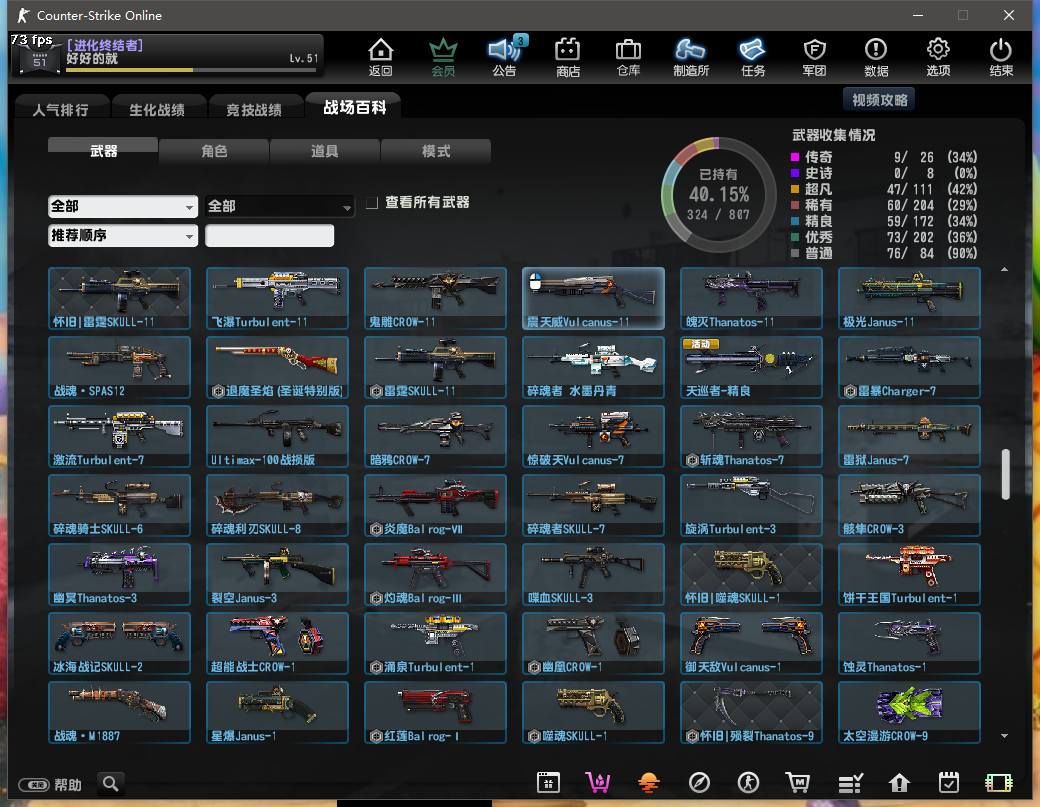The height and width of the screenshot is (807, 1040).
Task: Enable the 查看所有武器 checkbox
Action: click(x=372, y=203)
